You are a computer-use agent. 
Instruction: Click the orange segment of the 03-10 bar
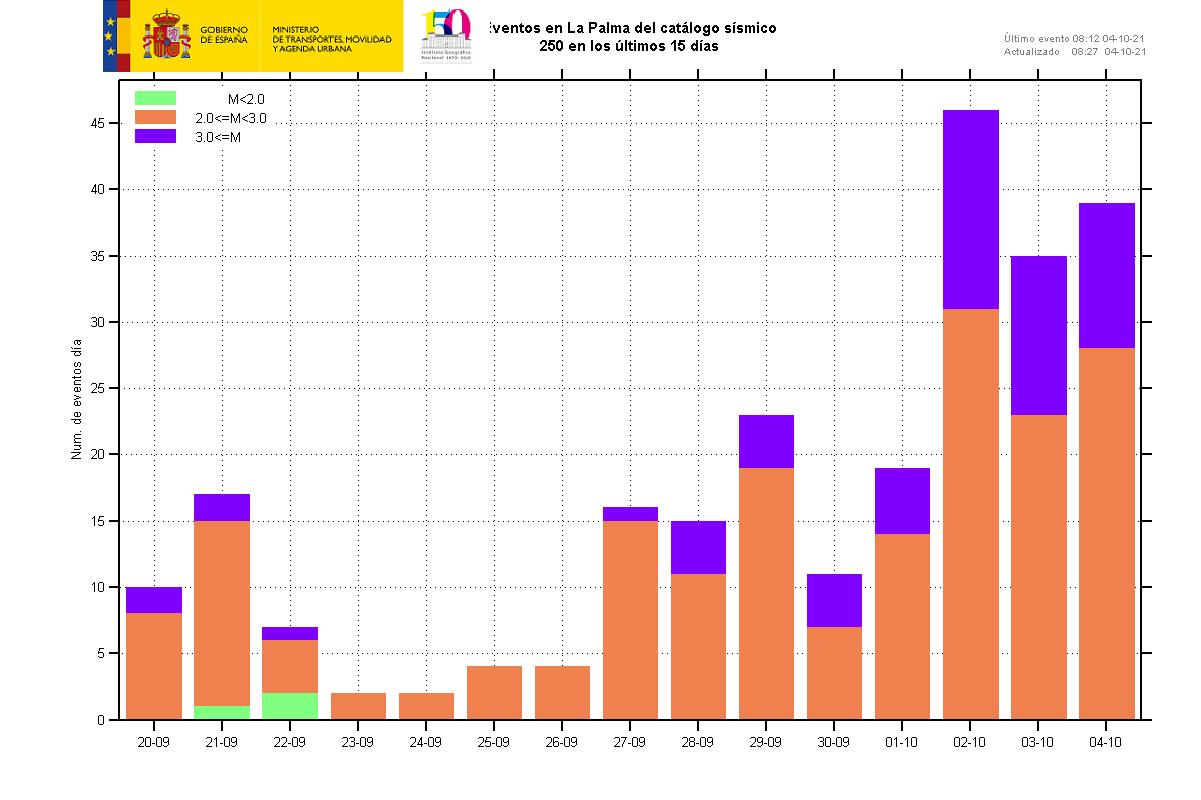1038,567
